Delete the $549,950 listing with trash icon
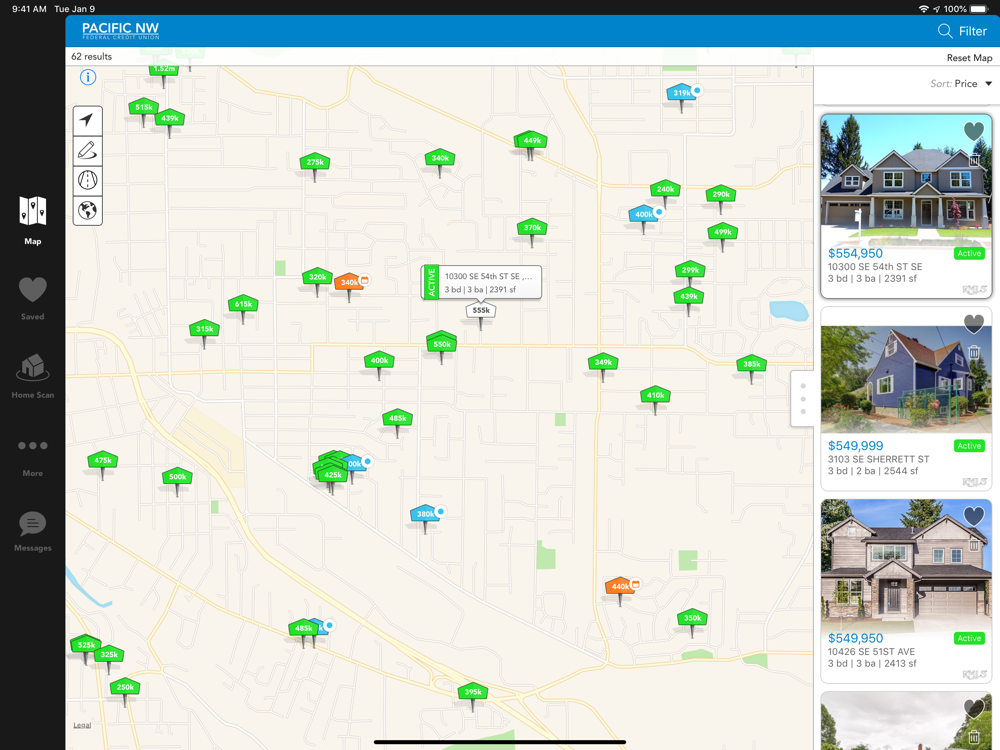This screenshot has height=750, width=1000. [974, 544]
